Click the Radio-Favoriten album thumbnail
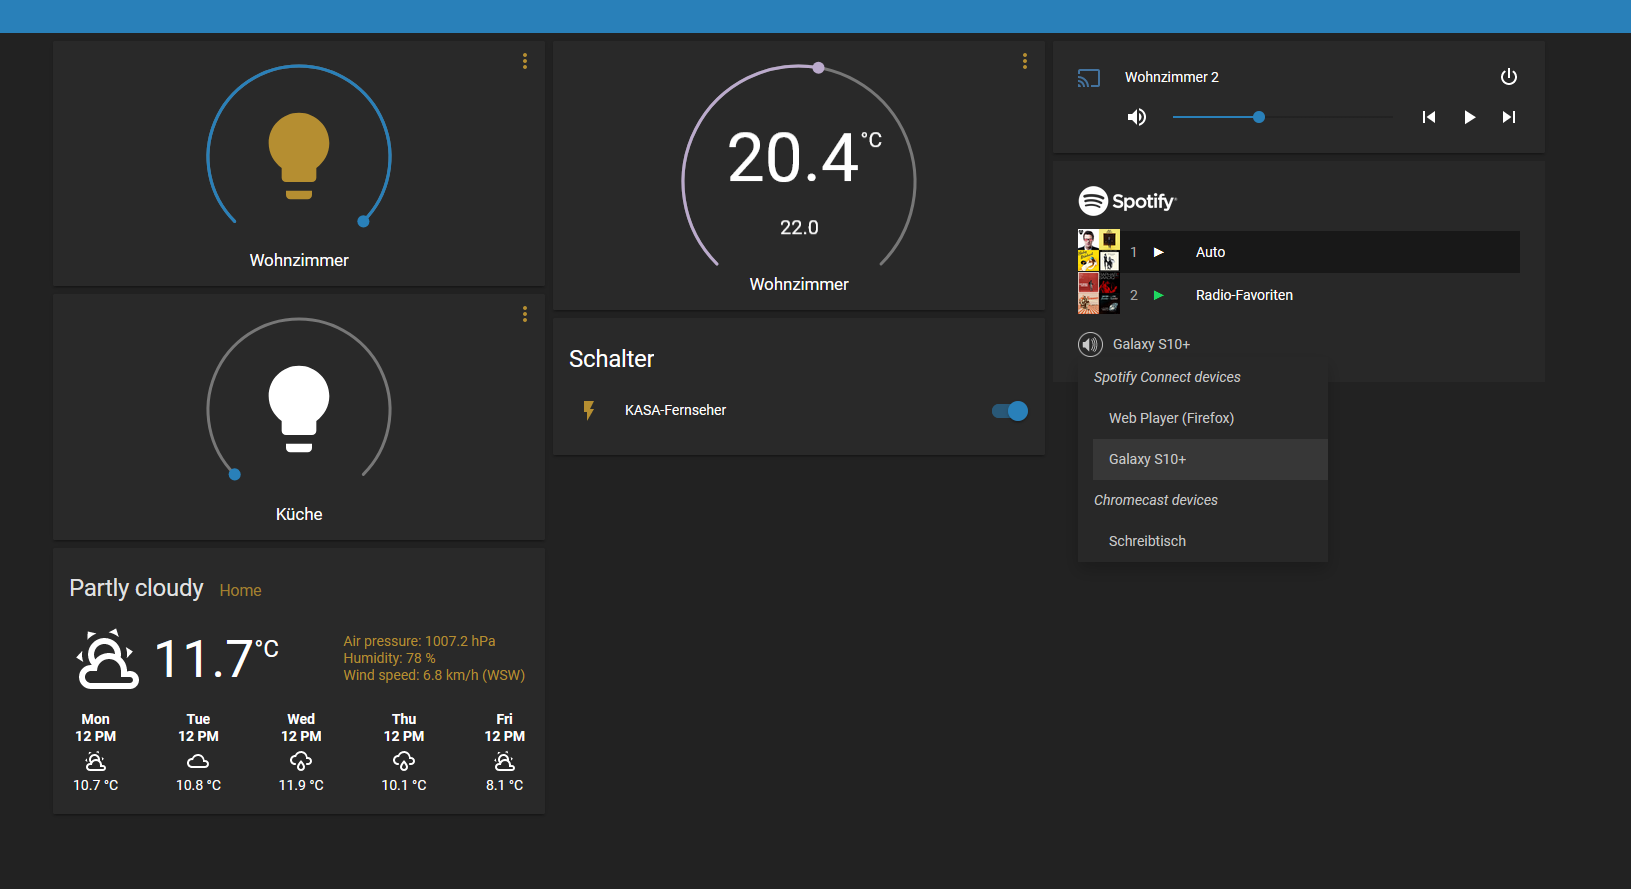Screen dimensions: 1631x889 pyautogui.click(x=1098, y=295)
